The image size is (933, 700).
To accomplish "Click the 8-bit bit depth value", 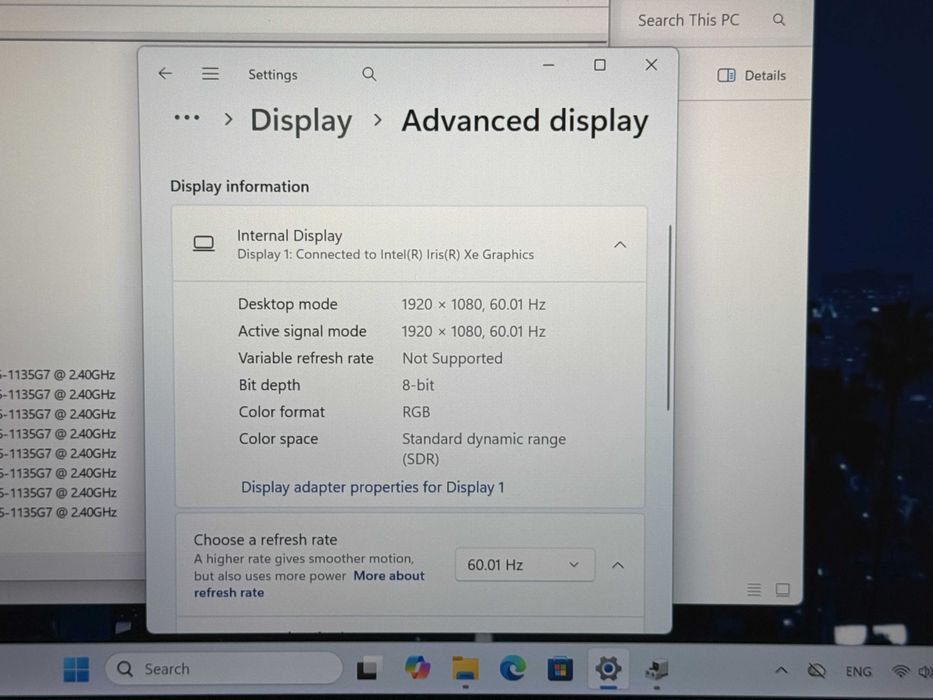I will click(x=418, y=385).
